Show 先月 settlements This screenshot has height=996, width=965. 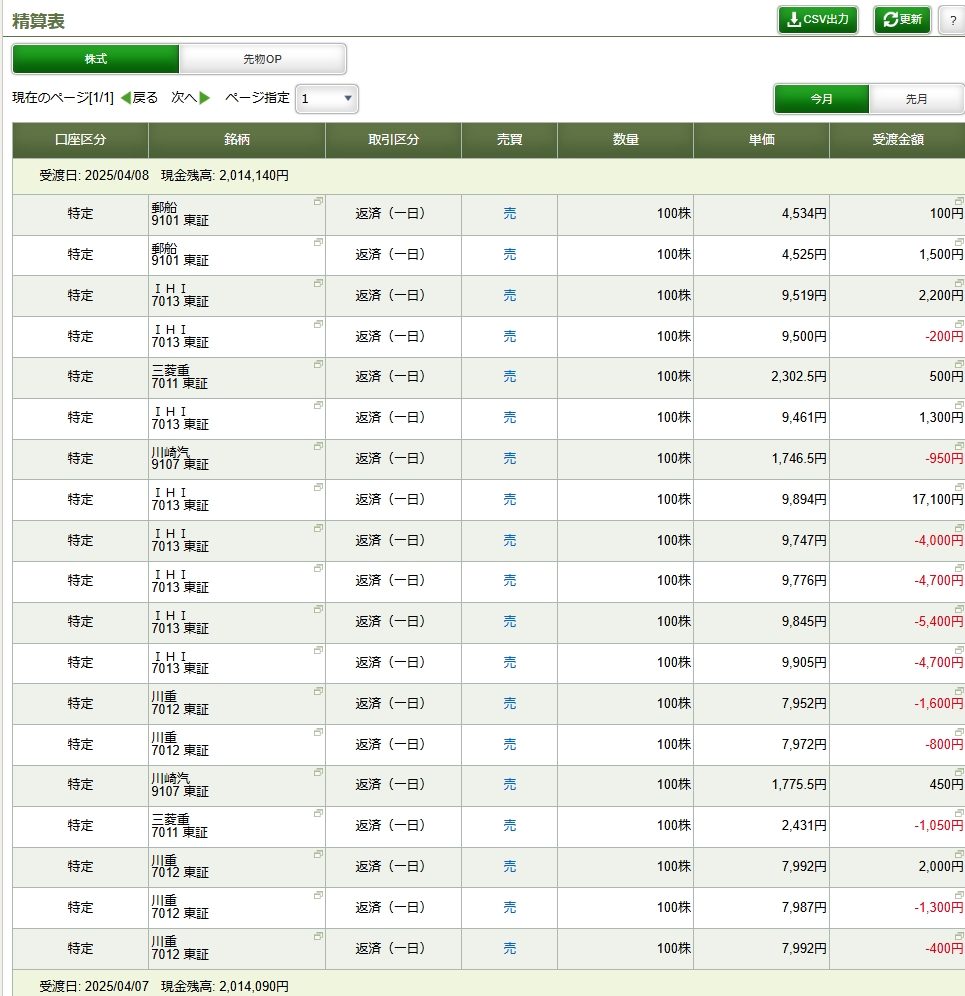[x=916, y=99]
